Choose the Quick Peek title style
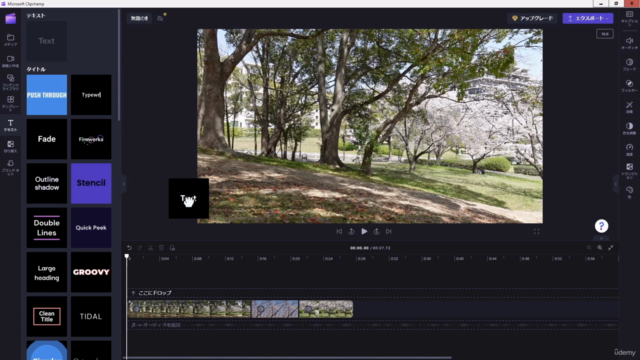 [x=91, y=228]
